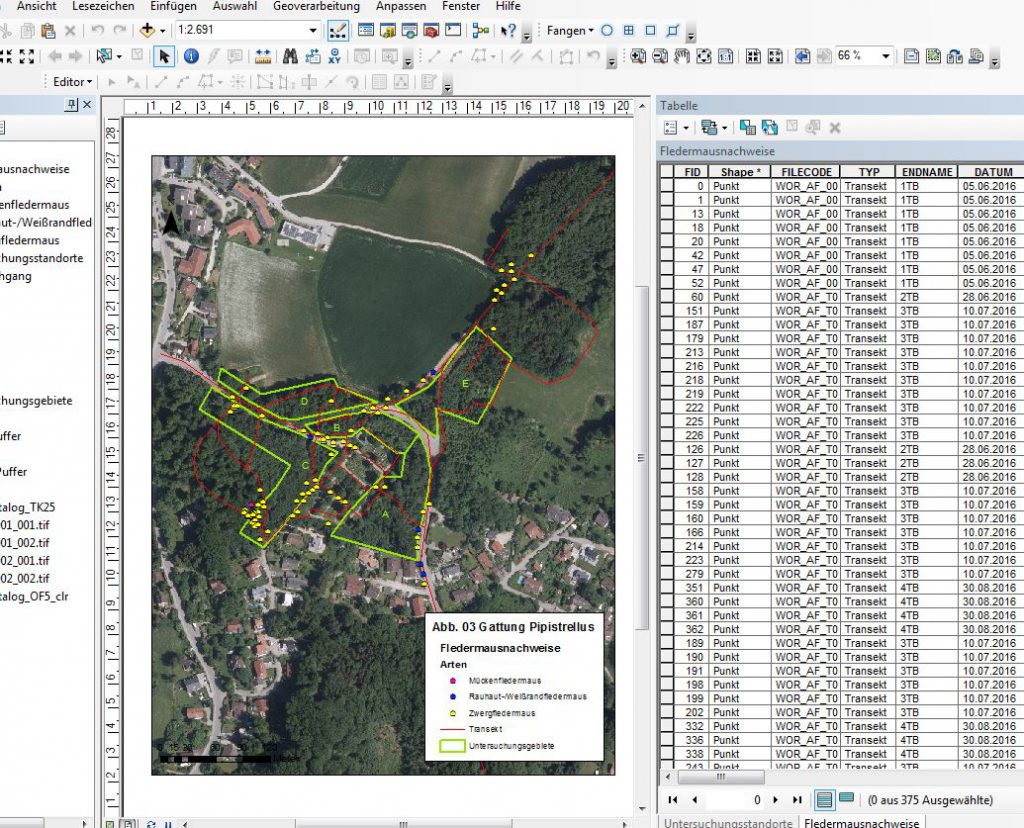Image resolution: width=1024 pixels, height=828 pixels.
Task: Click the fixed zoom in extent icon
Action: tap(6, 57)
